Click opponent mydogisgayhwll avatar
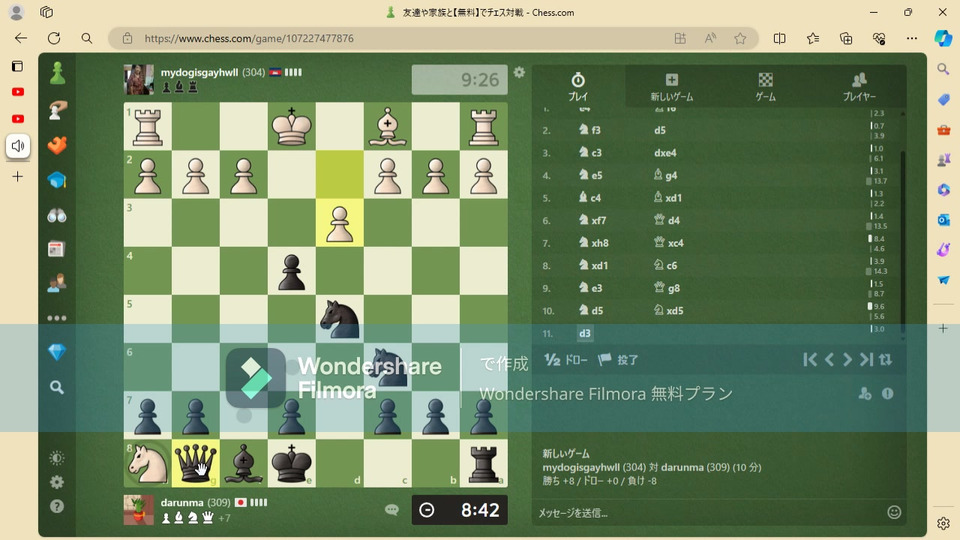Image resolution: width=960 pixels, height=540 pixels. pos(139,80)
